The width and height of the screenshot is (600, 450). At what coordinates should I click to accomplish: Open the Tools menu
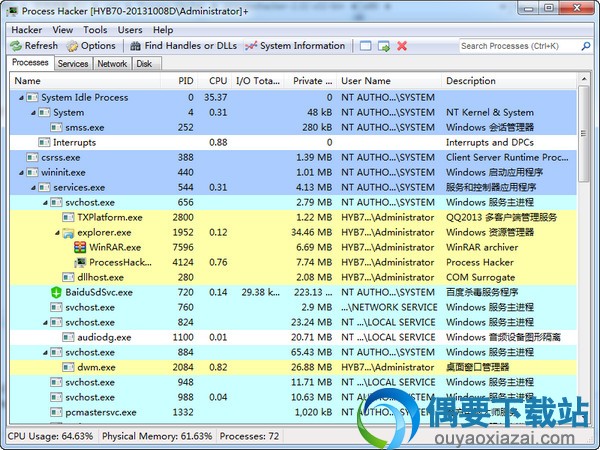(95, 30)
